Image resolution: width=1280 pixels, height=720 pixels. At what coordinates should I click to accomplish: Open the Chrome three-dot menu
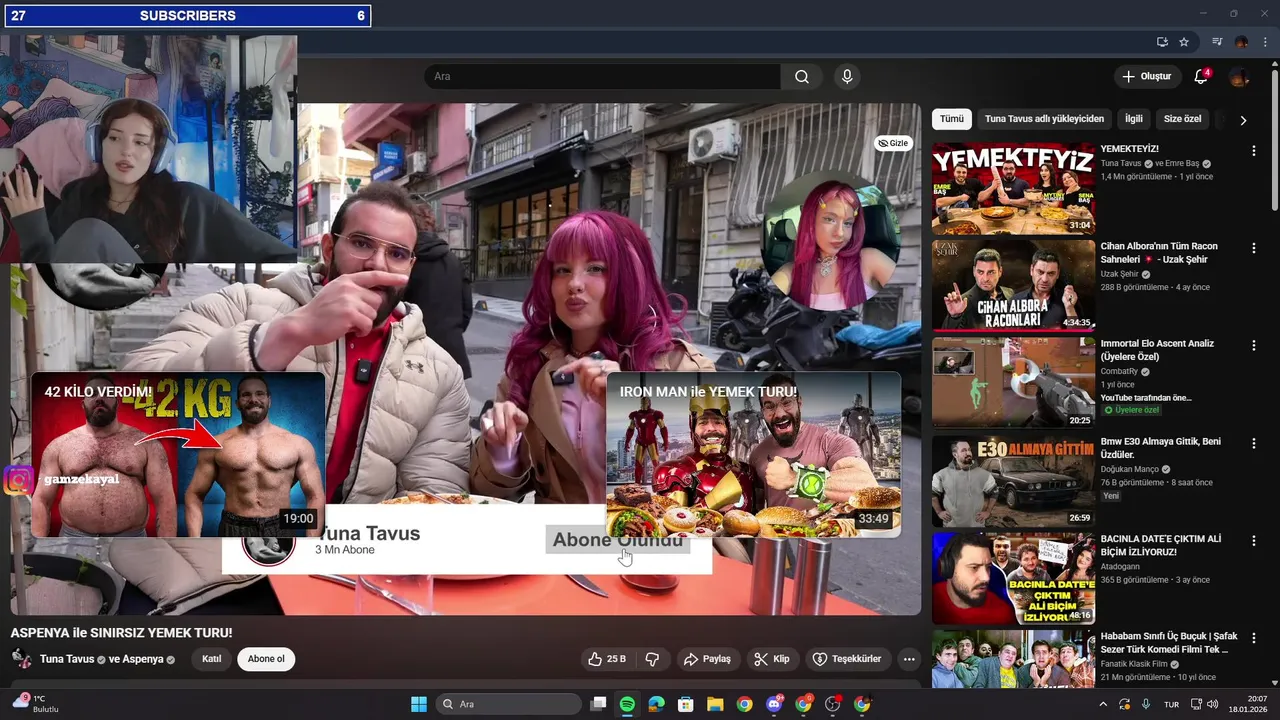coord(1263,42)
